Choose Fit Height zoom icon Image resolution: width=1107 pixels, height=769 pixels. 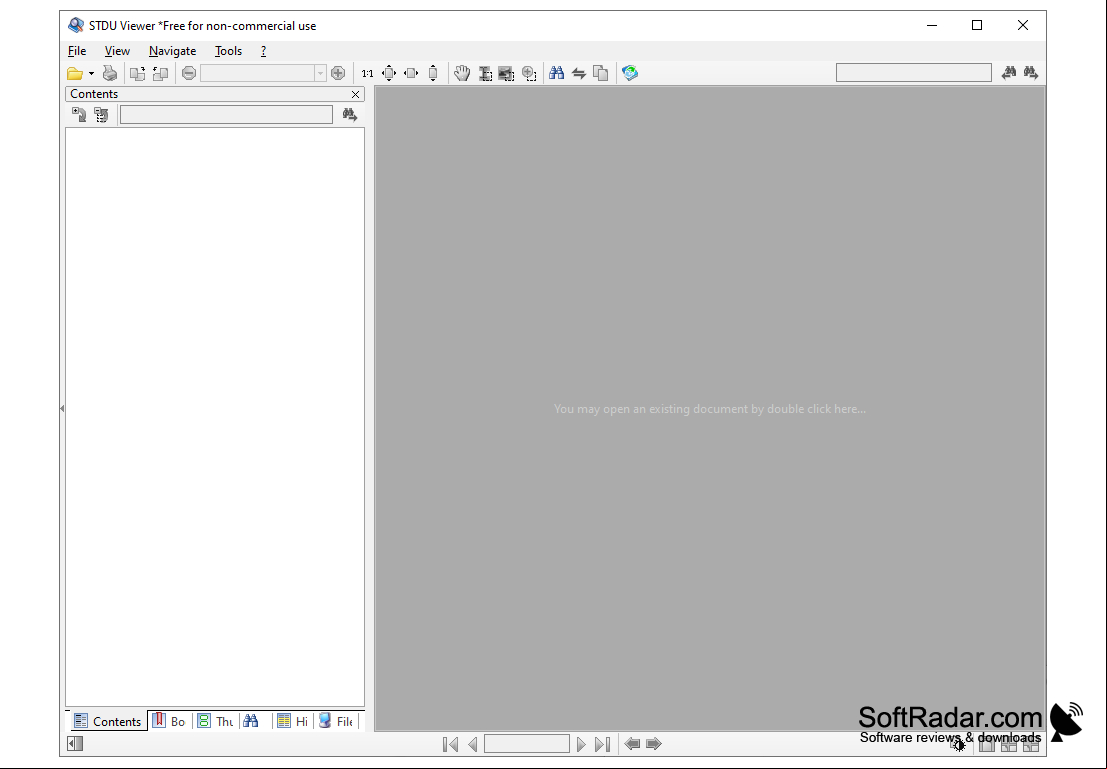[433, 73]
